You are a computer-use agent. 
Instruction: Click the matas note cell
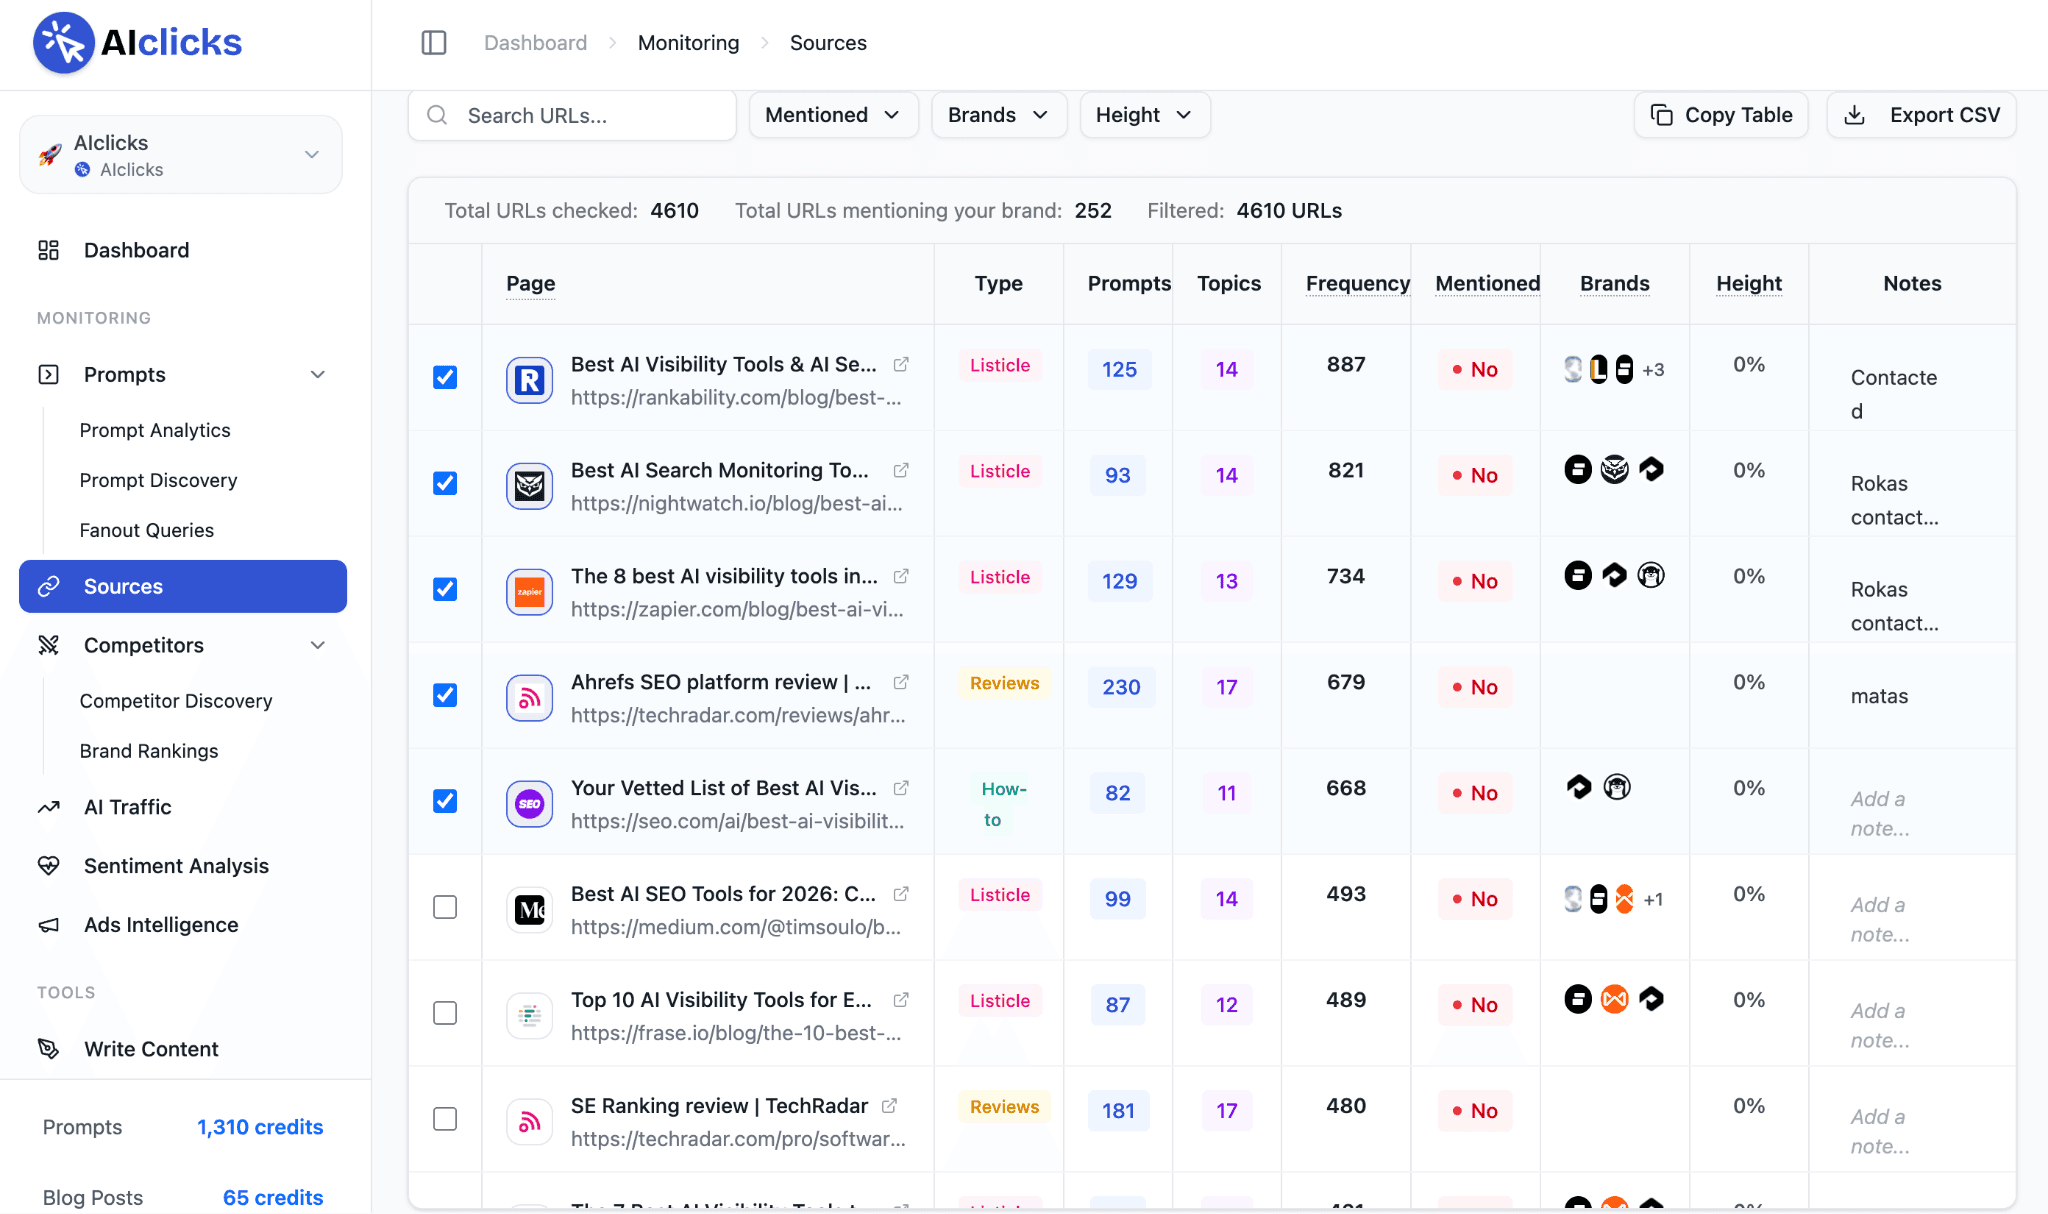click(x=1880, y=696)
